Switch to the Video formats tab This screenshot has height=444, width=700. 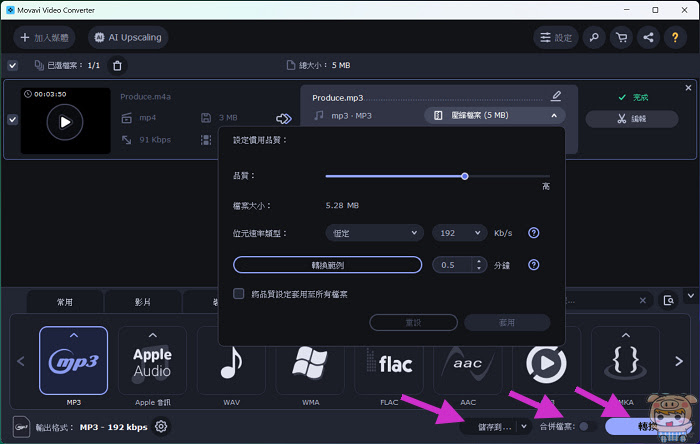(x=142, y=302)
